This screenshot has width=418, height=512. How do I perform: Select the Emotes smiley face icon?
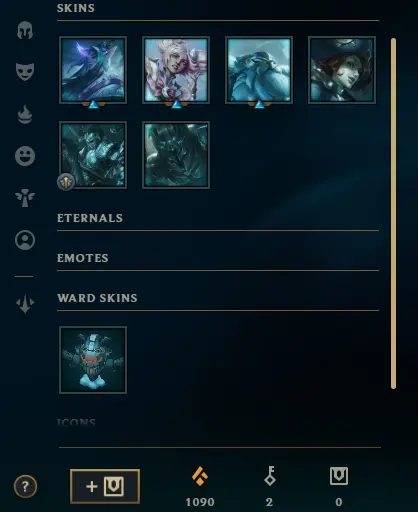[x=25, y=156]
